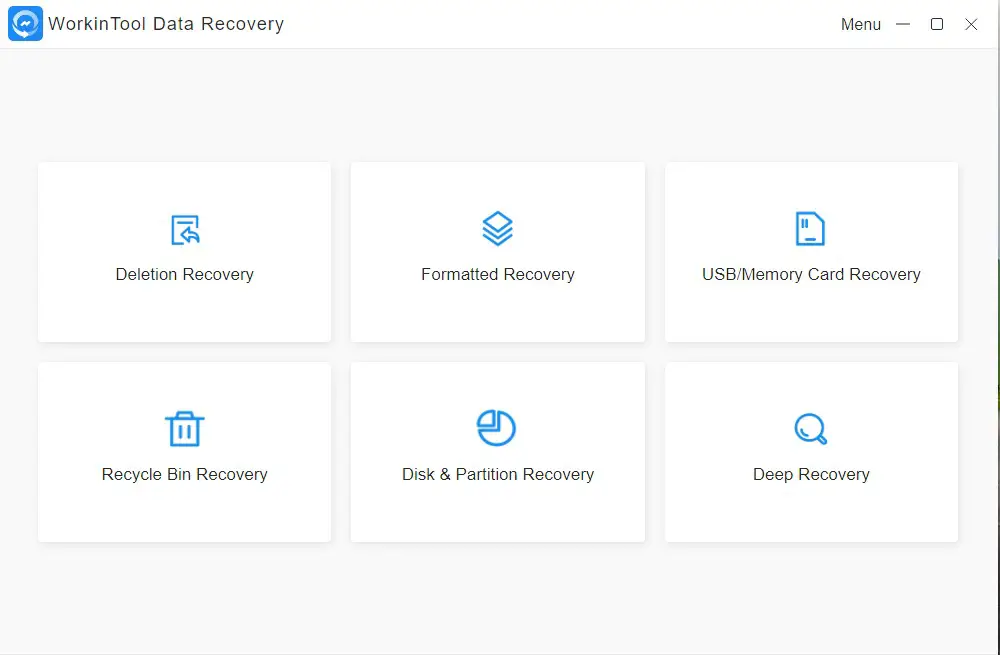Click the USB/Memory Card icon

click(810, 228)
